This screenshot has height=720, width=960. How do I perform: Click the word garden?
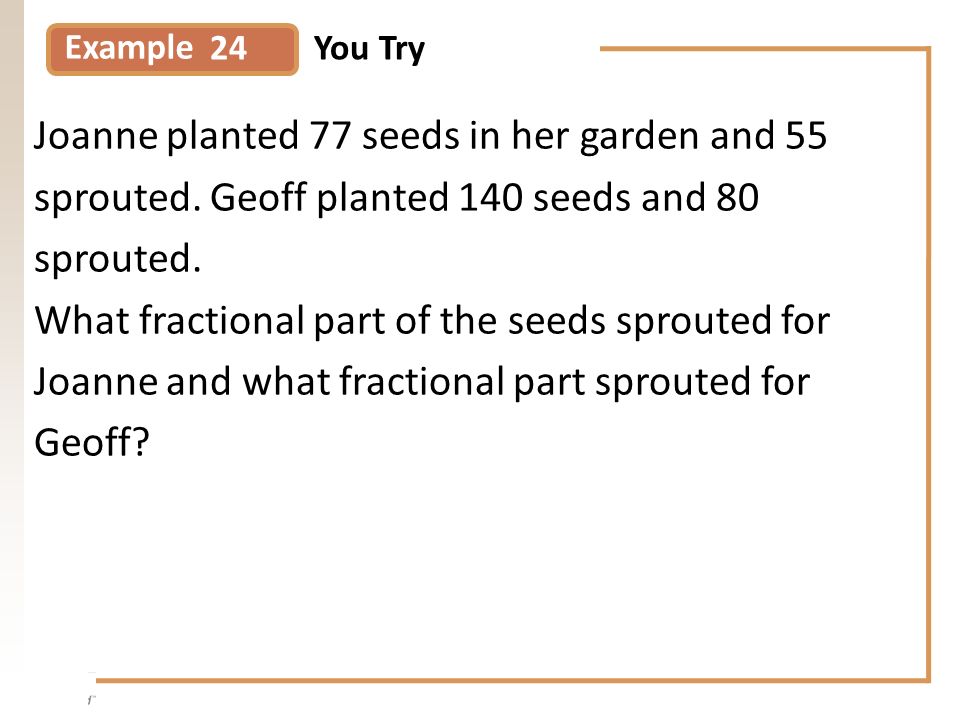(639, 138)
